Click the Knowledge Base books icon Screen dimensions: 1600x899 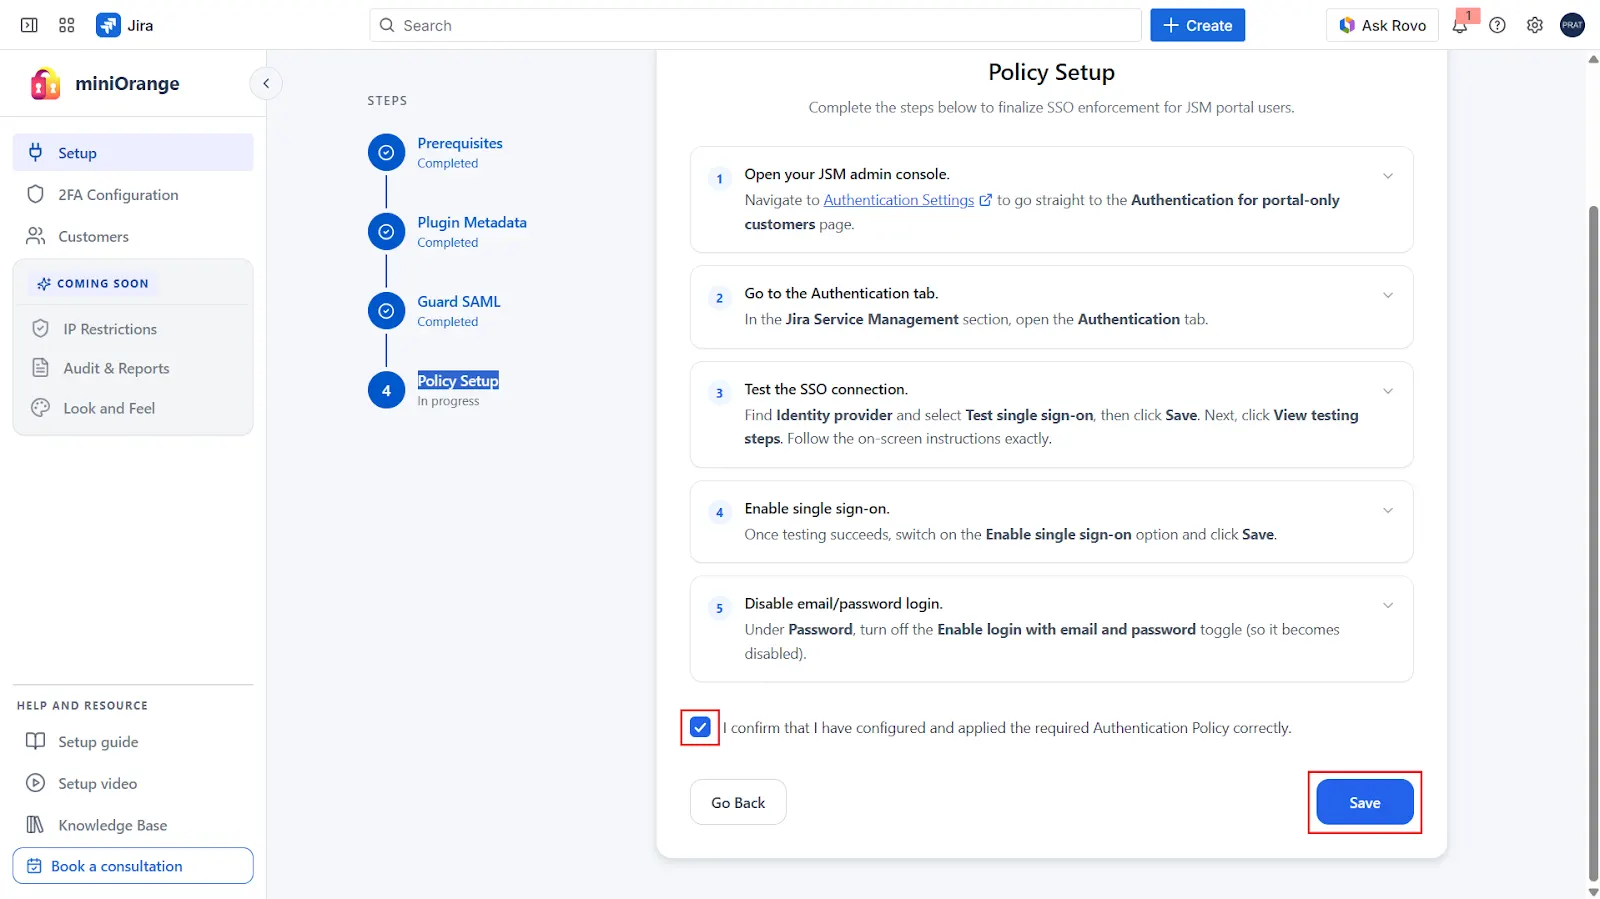36,825
